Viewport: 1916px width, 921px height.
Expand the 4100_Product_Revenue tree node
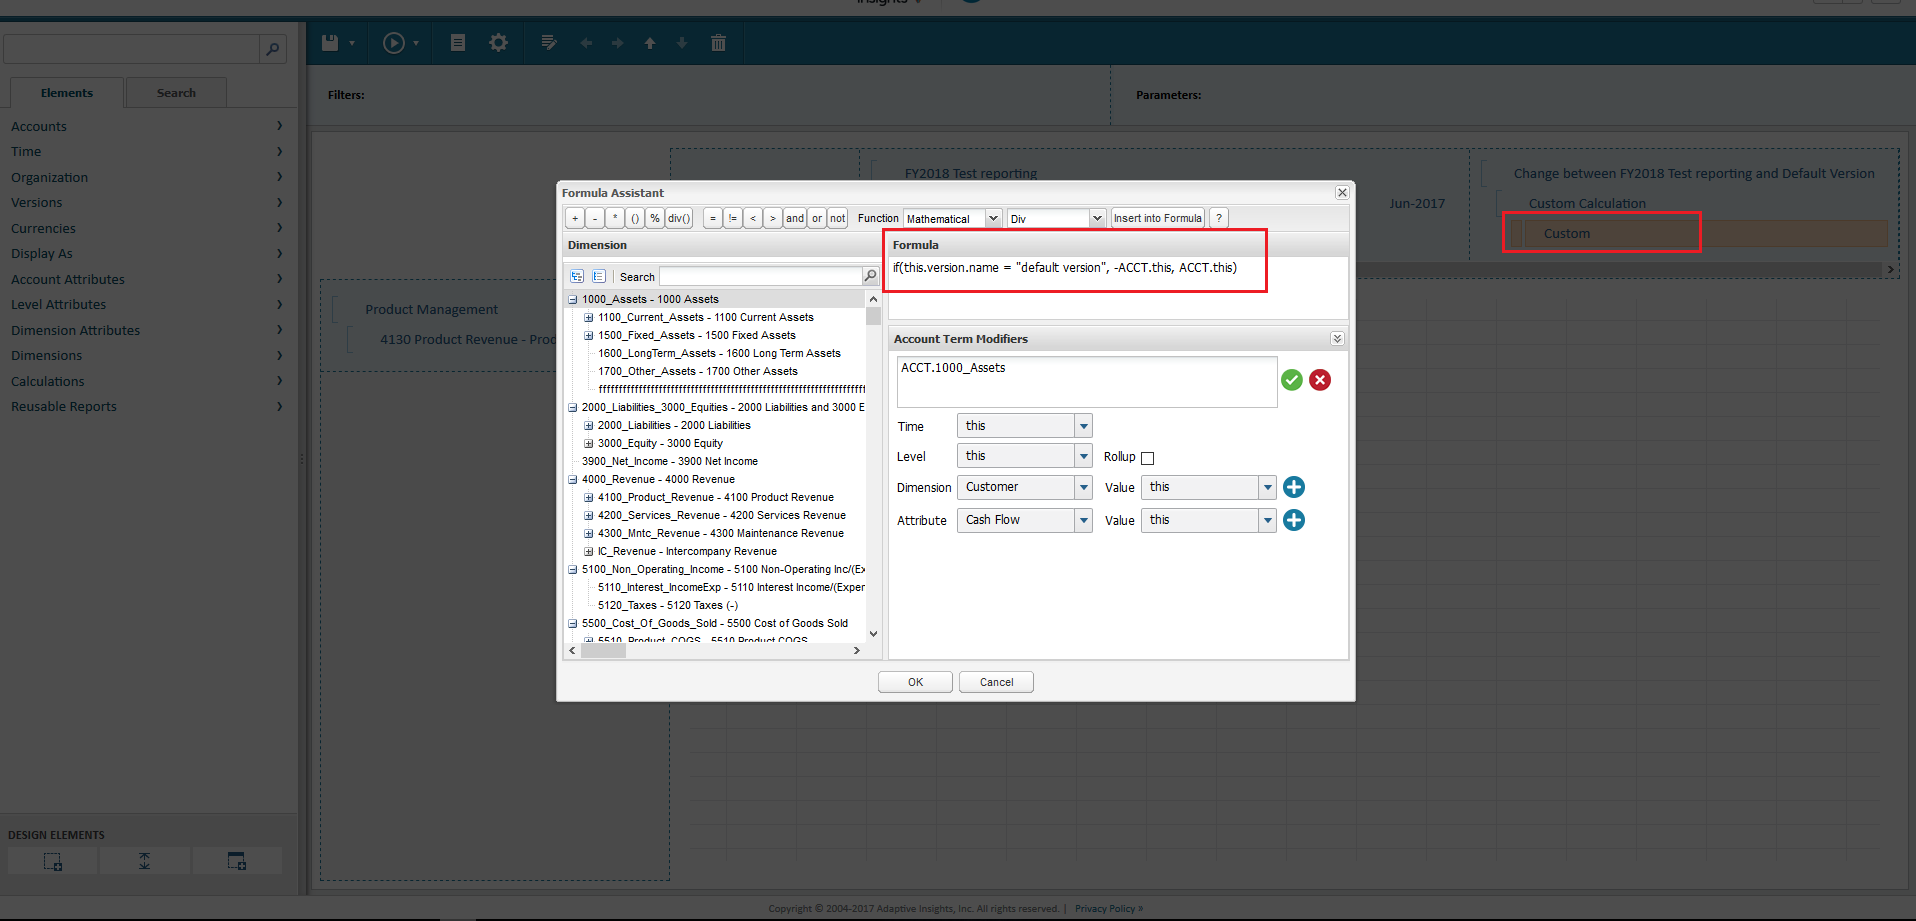coord(589,497)
